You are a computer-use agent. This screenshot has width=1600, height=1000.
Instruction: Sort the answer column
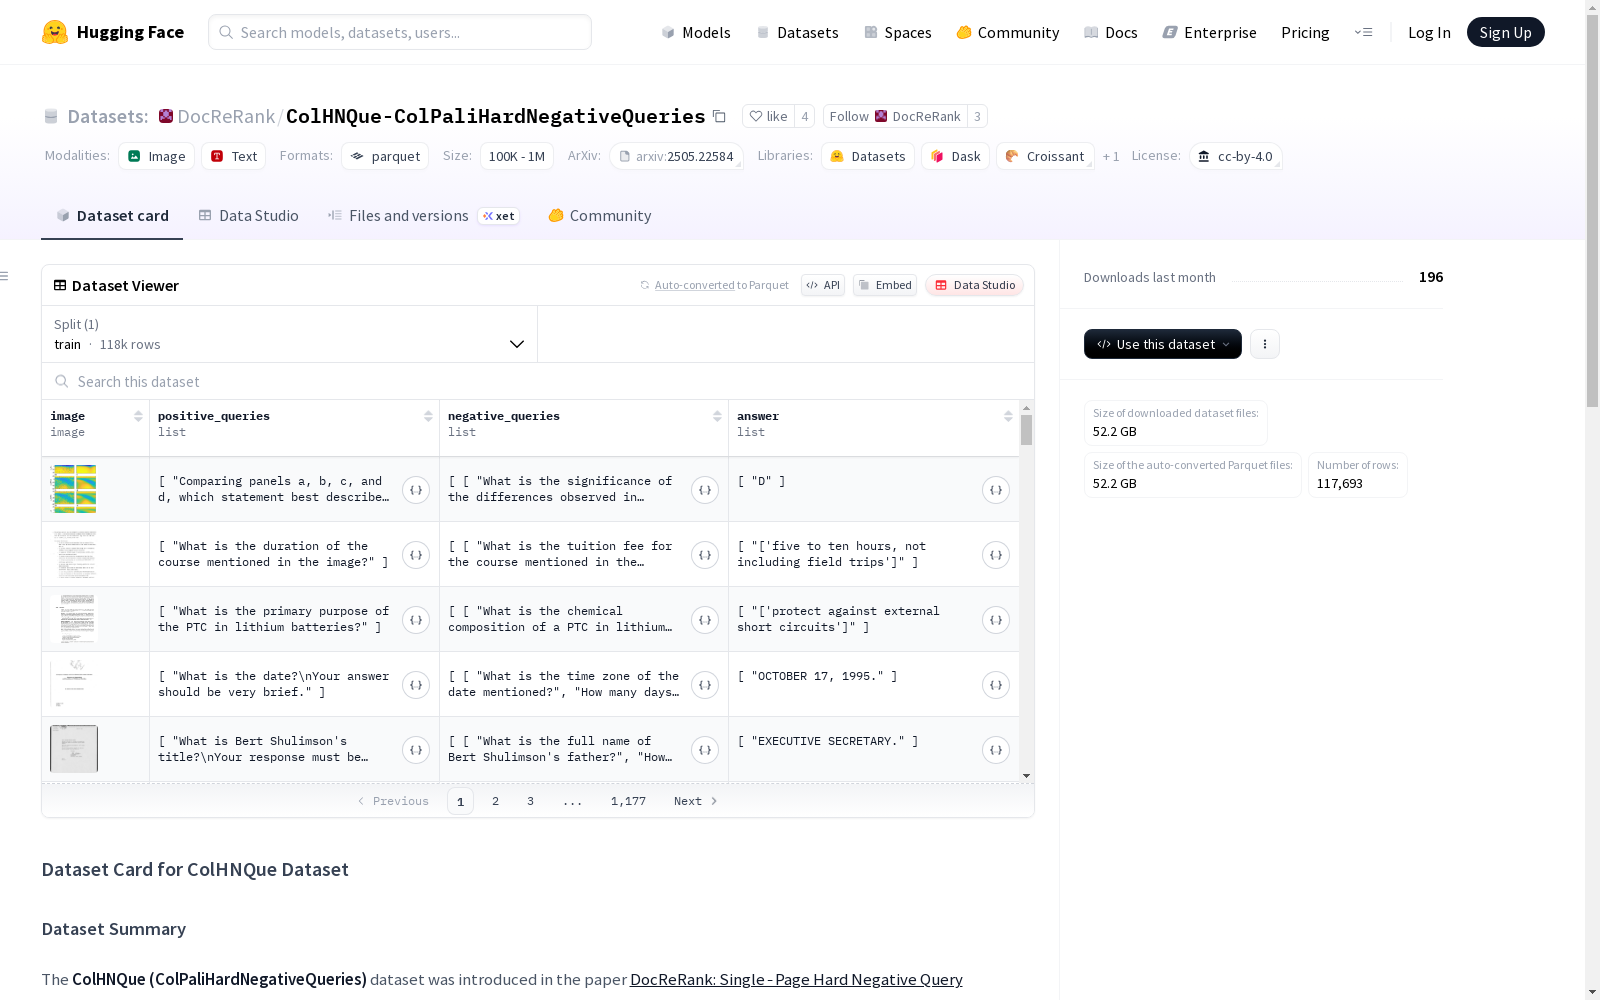tap(1008, 416)
